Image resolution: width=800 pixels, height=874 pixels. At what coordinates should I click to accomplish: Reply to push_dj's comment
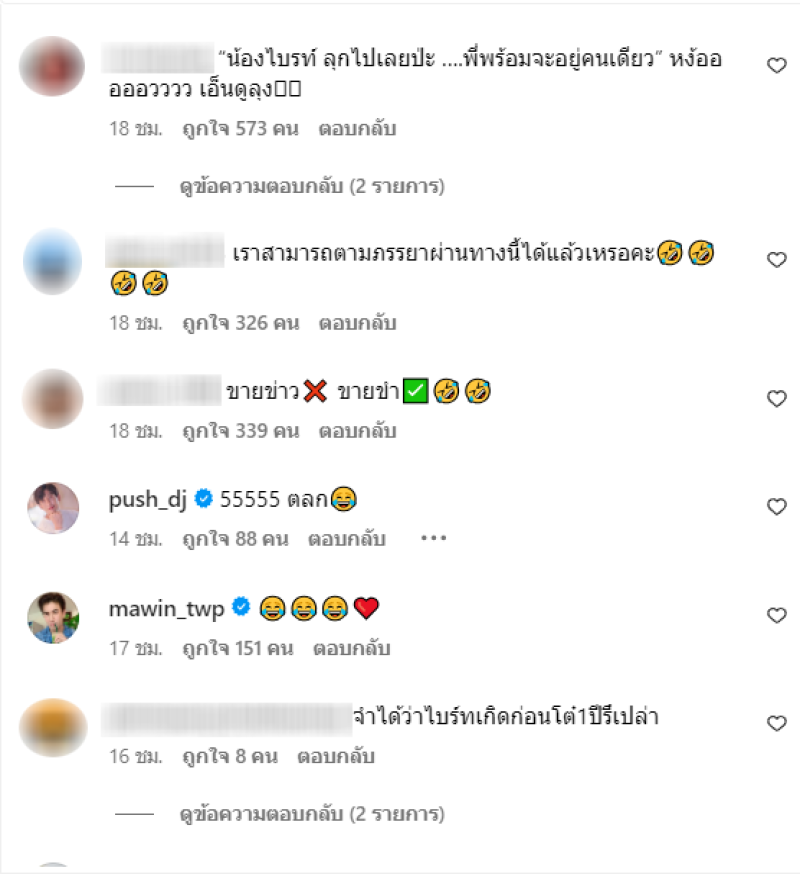click(x=347, y=539)
